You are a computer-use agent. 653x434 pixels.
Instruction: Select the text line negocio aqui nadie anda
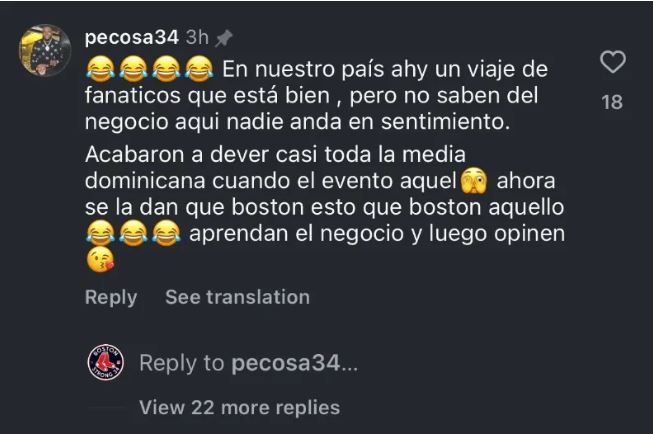(297, 122)
